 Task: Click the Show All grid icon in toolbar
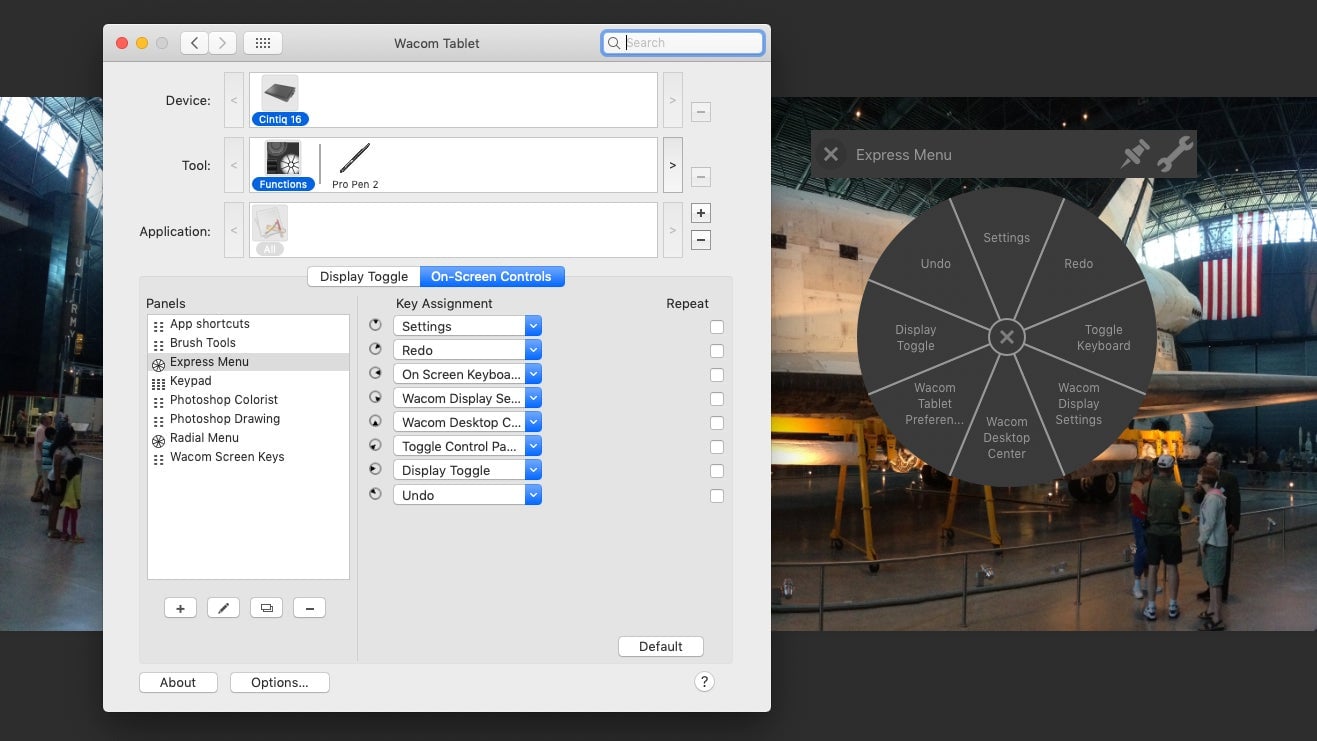263,43
